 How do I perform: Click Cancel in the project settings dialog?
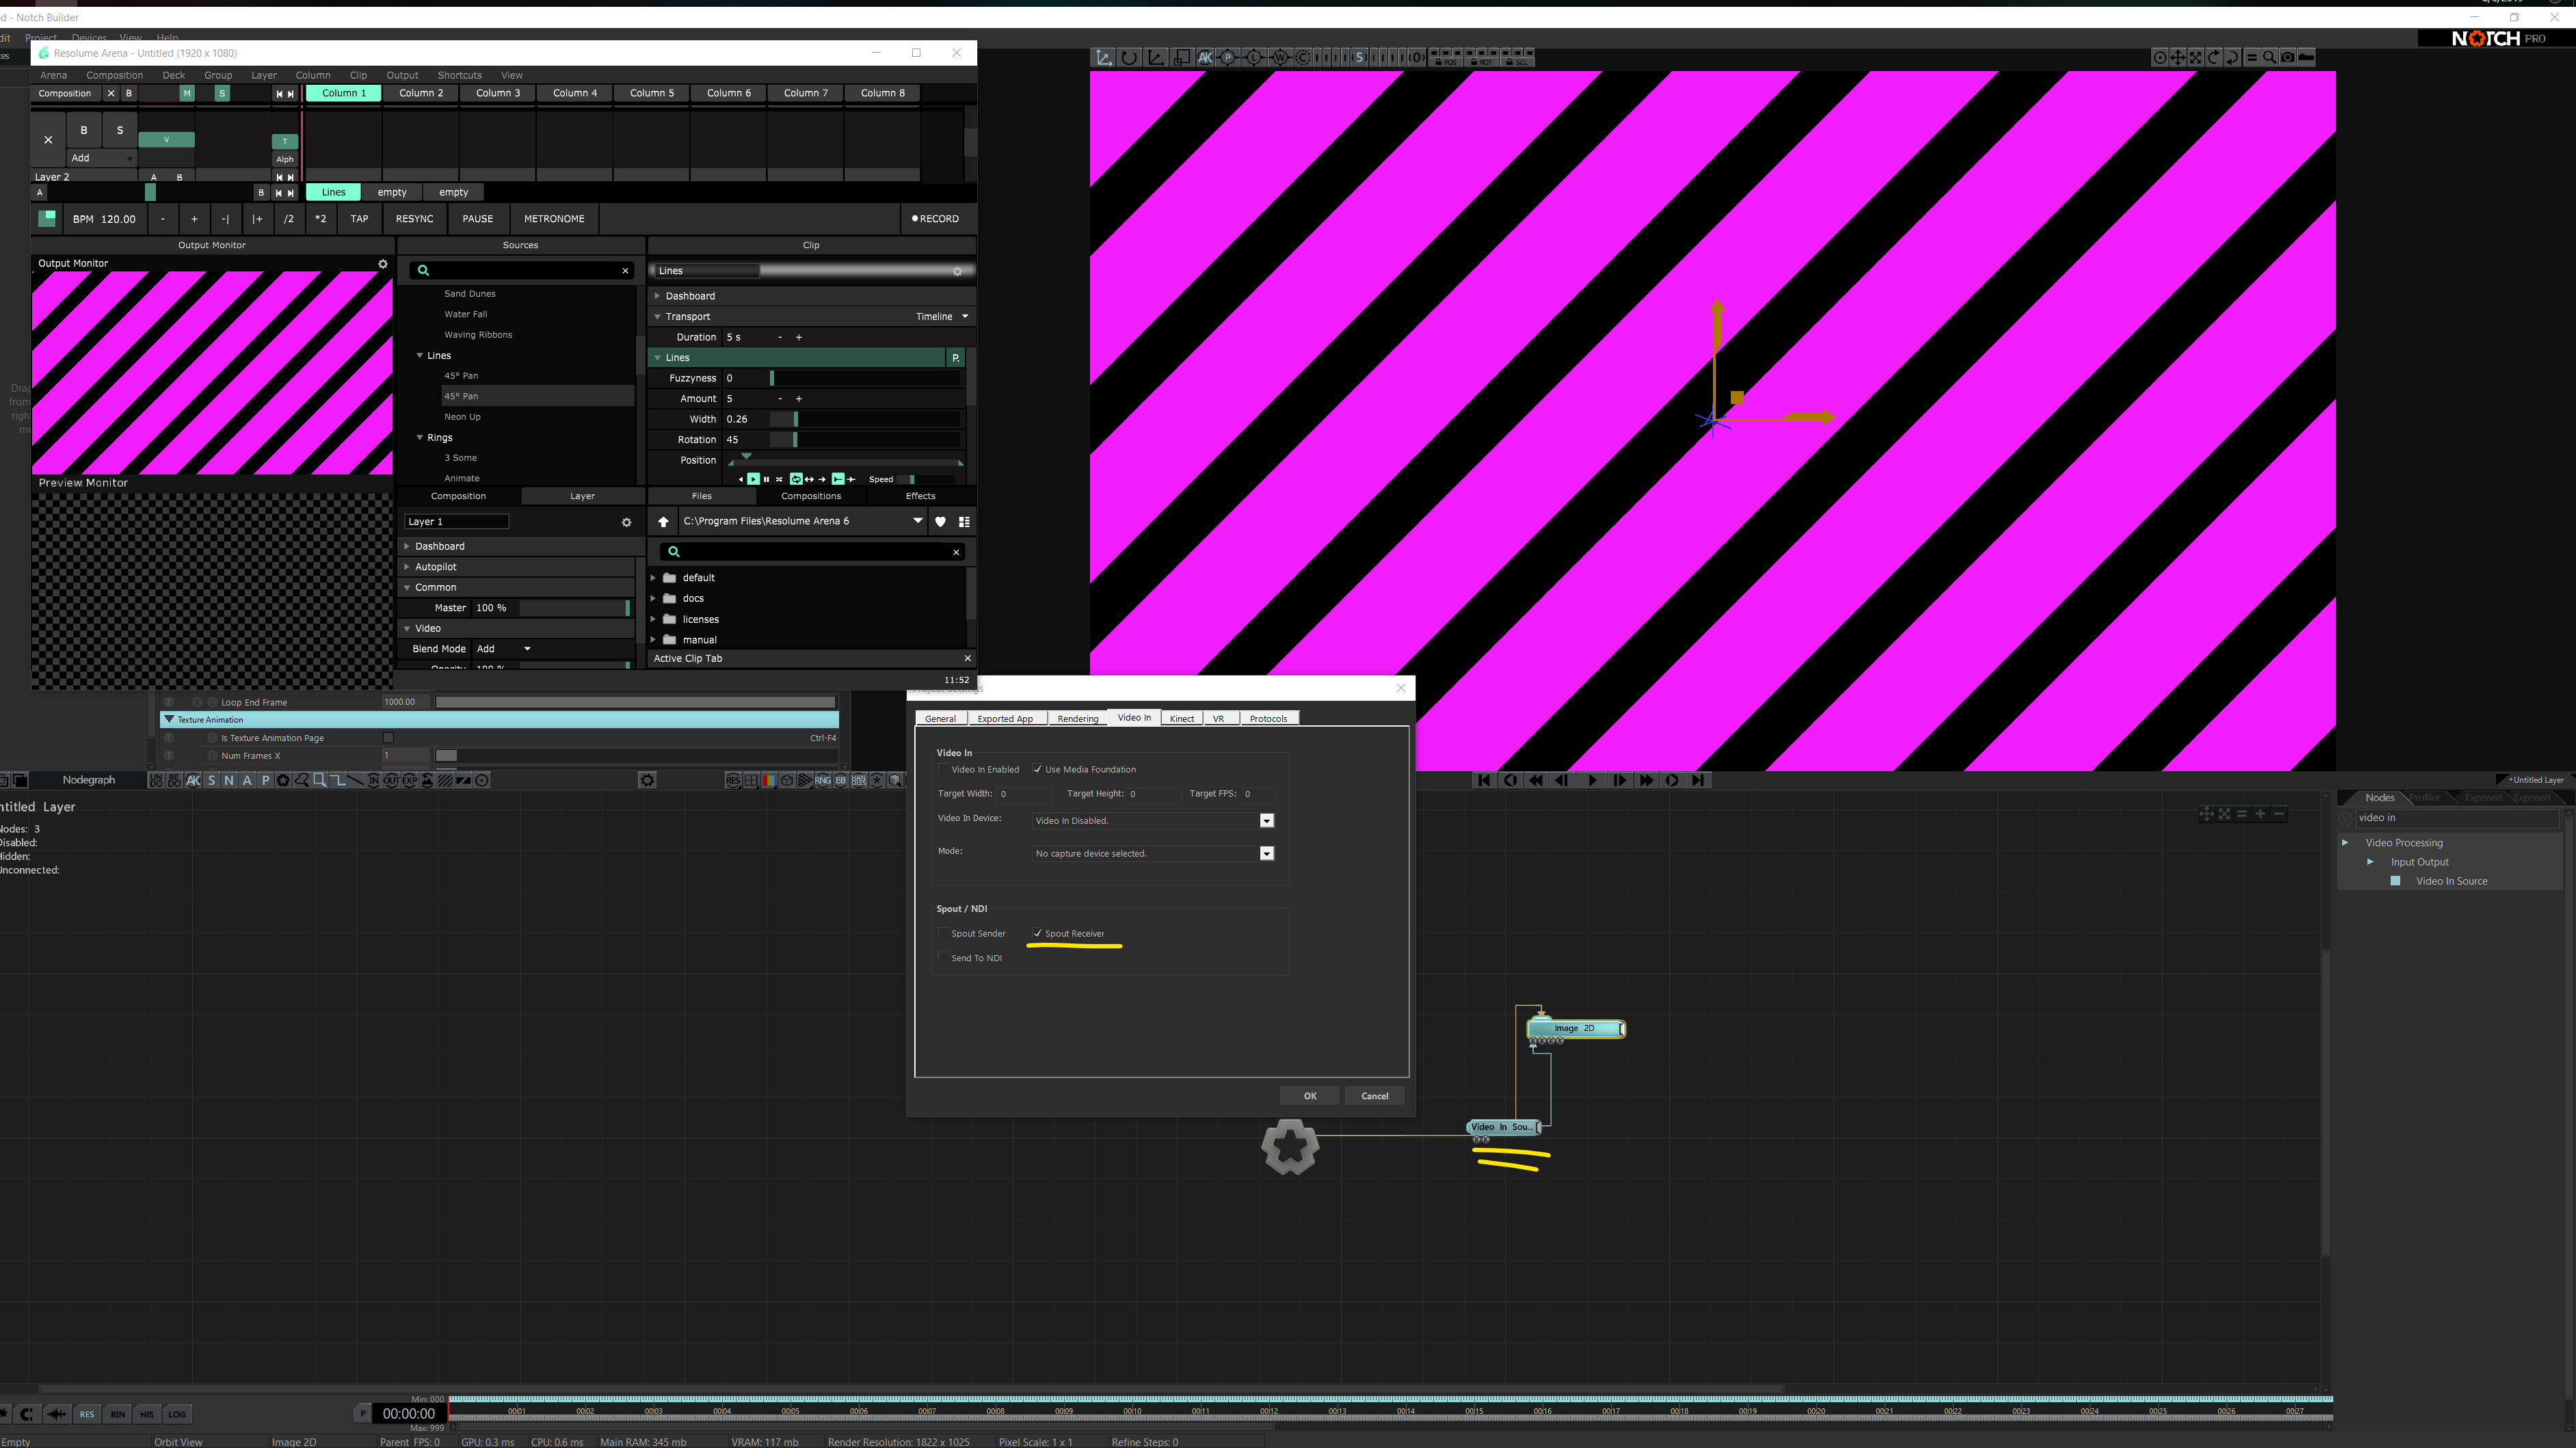[x=1374, y=1096]
